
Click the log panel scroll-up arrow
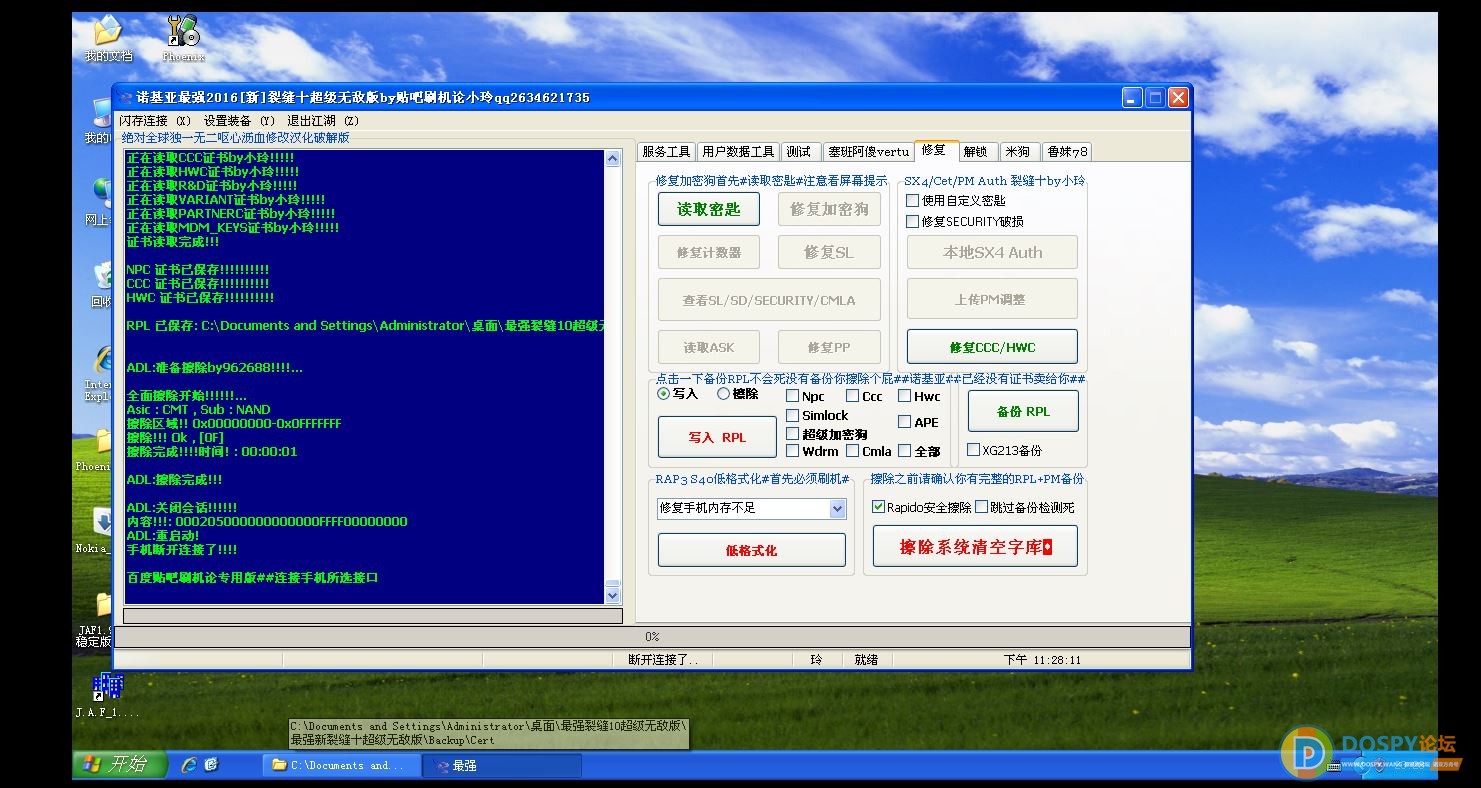click(x=613, y=159)
